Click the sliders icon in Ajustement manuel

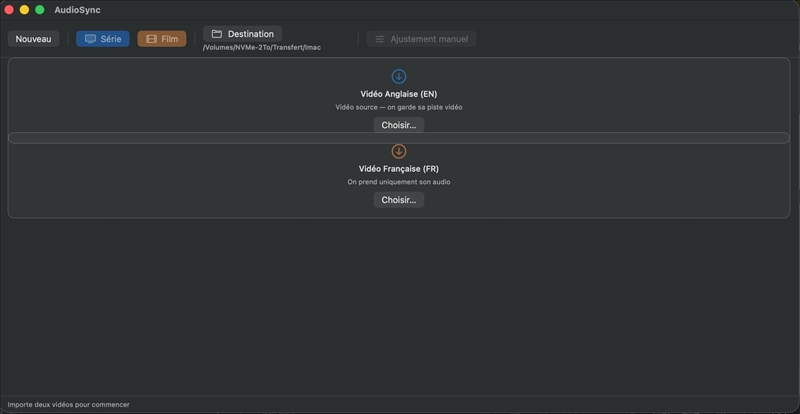coord(380,39)
